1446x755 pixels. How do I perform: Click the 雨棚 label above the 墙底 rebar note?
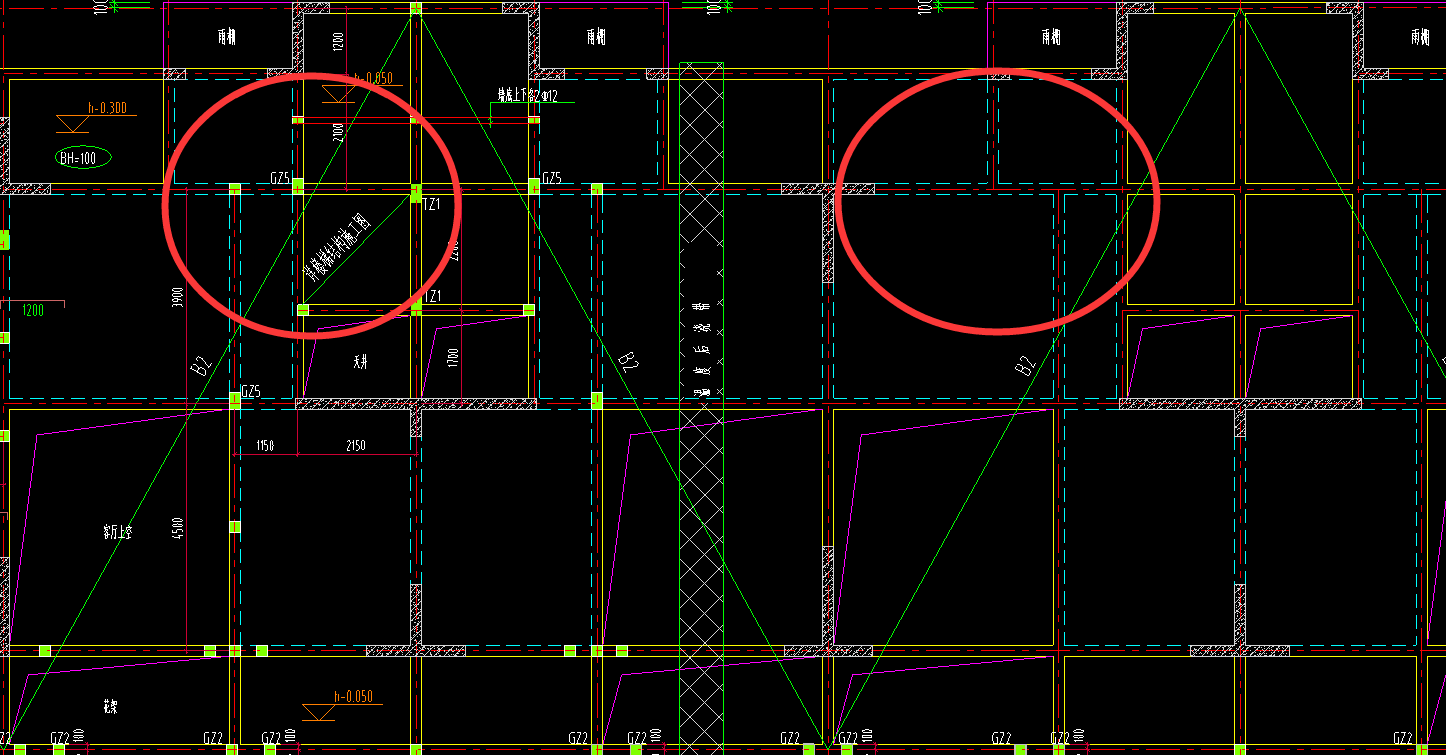(596, 37)
